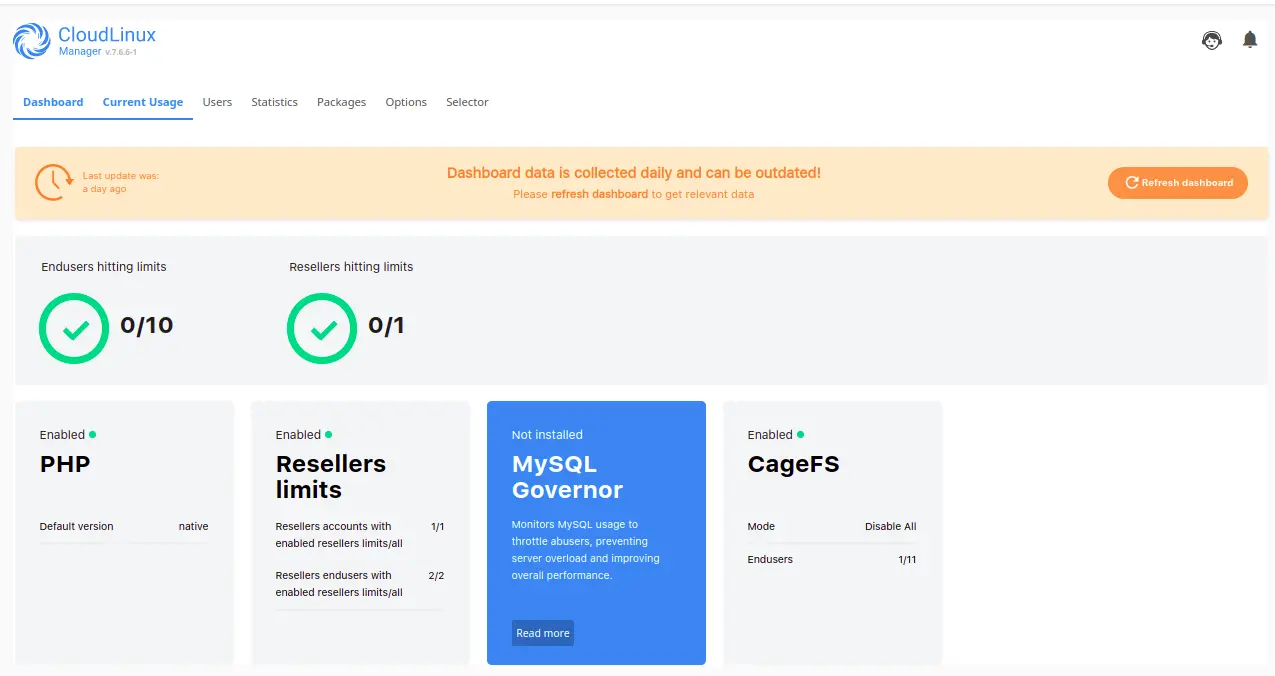Click the 'MySQL Governor' card title

point(567,477)
